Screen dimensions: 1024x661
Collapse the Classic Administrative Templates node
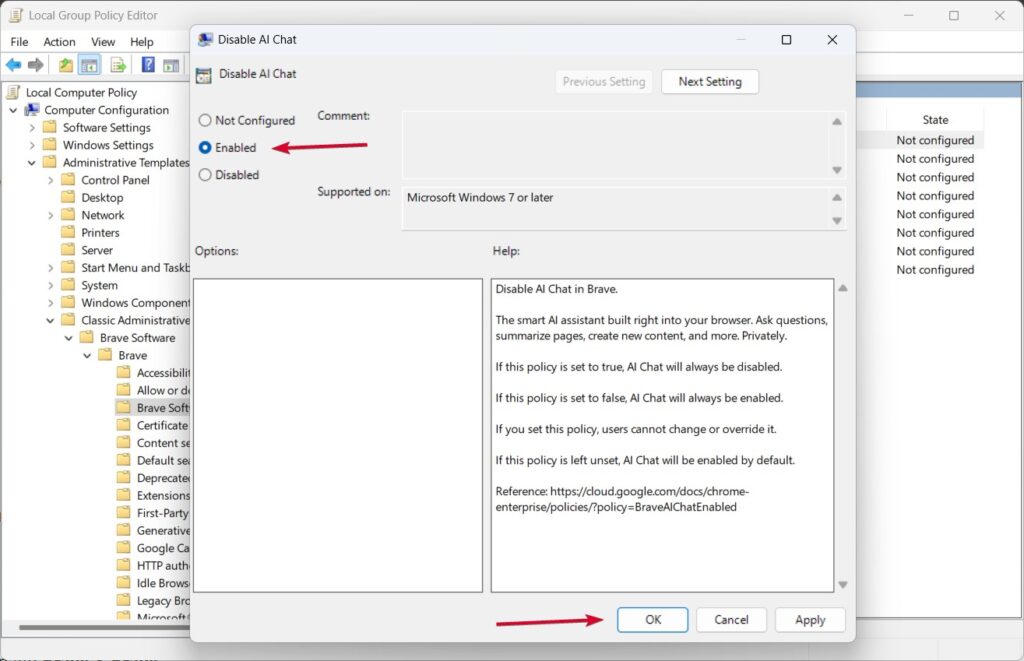[50, 321]
